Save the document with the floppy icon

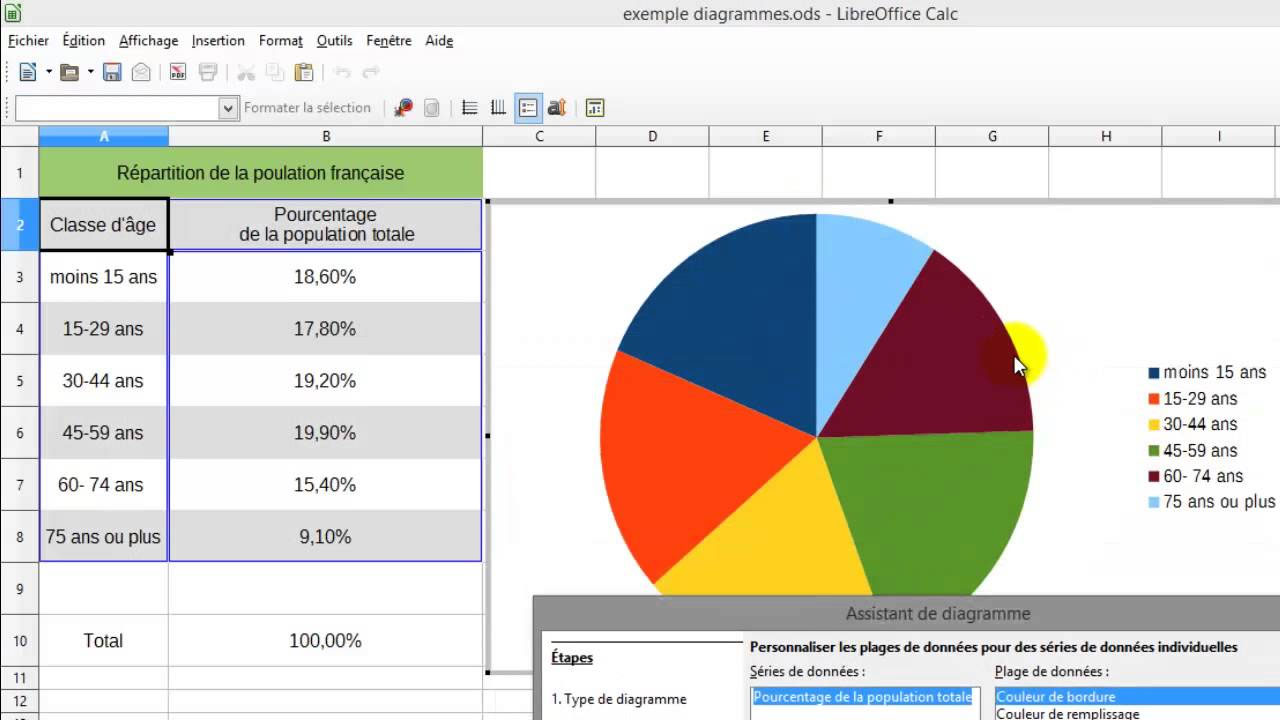112,72
